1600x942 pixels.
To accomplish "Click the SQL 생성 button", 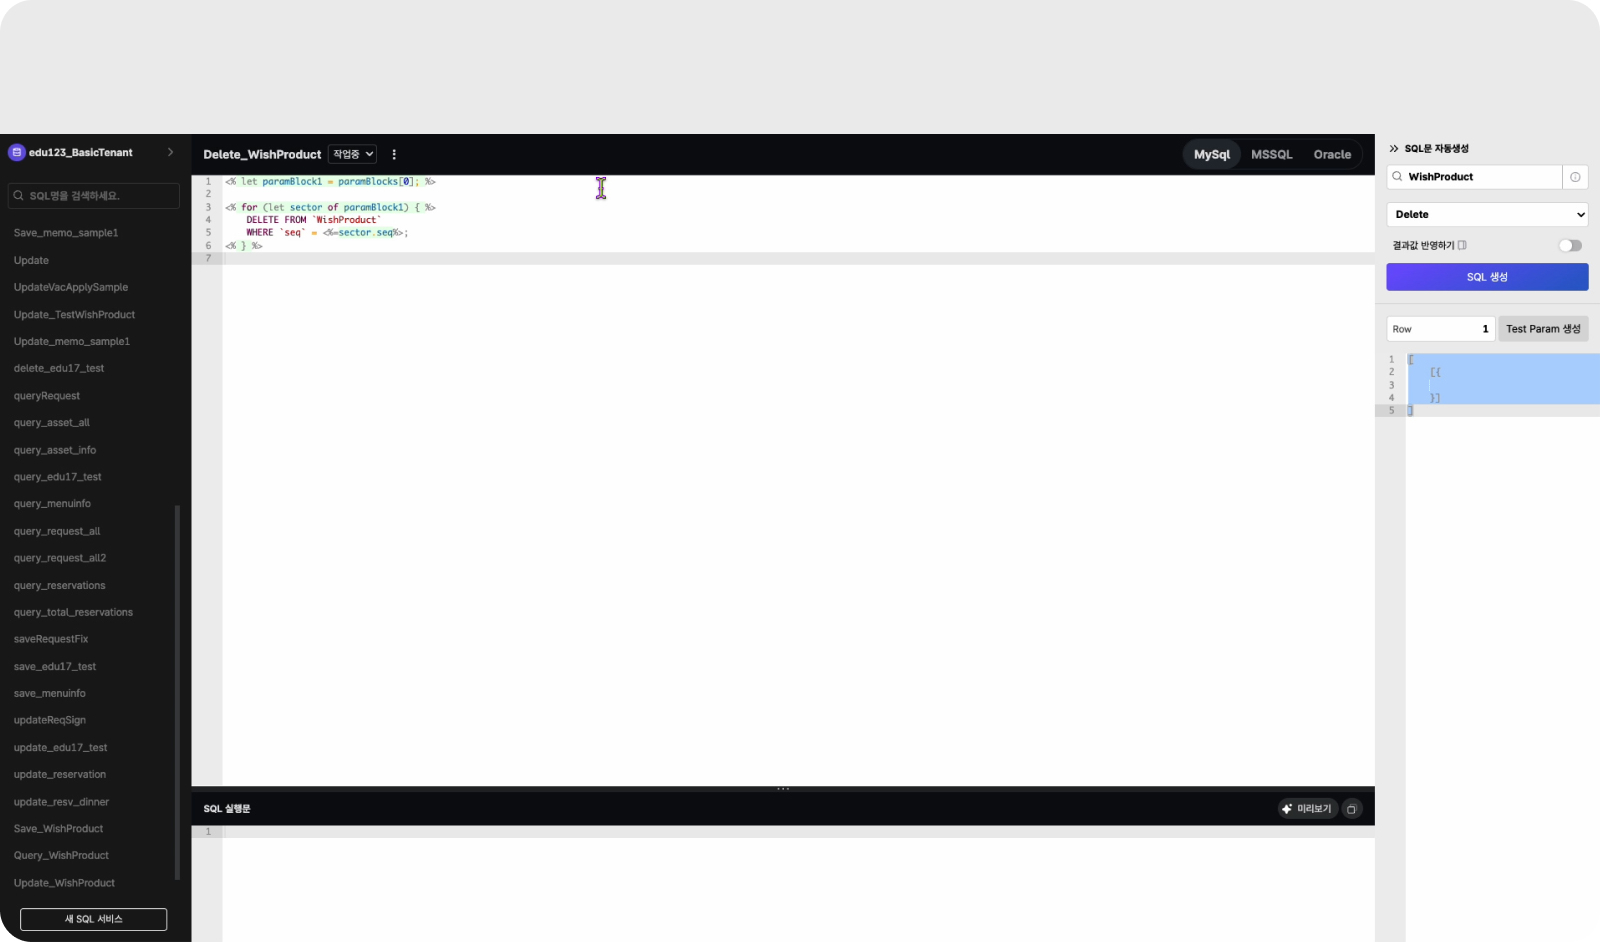I will tap(1487, 277).
